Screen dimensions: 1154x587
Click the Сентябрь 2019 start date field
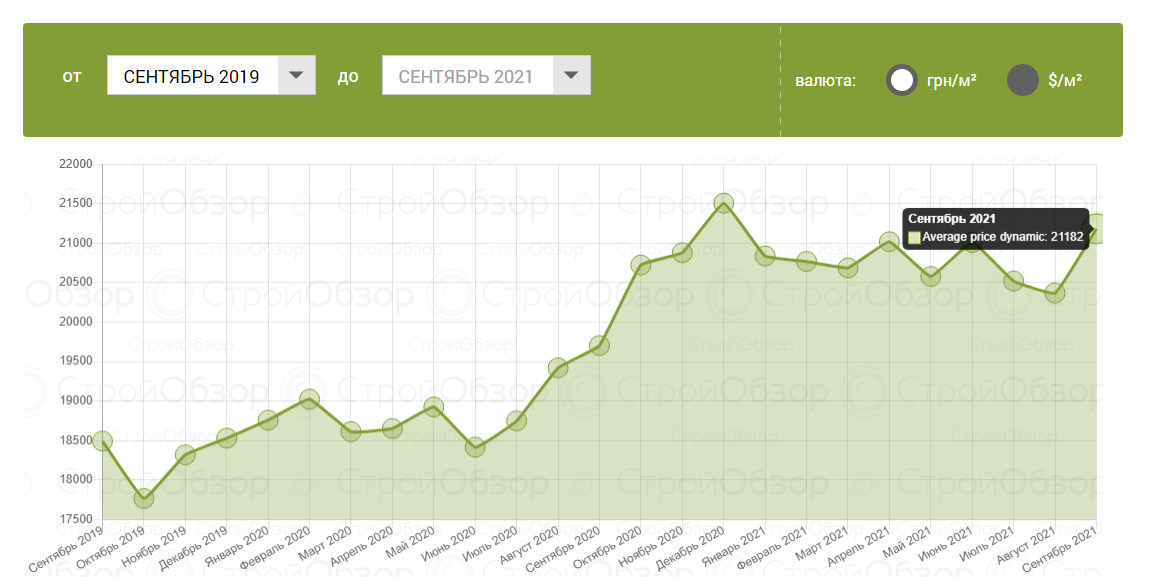(192, 76)
